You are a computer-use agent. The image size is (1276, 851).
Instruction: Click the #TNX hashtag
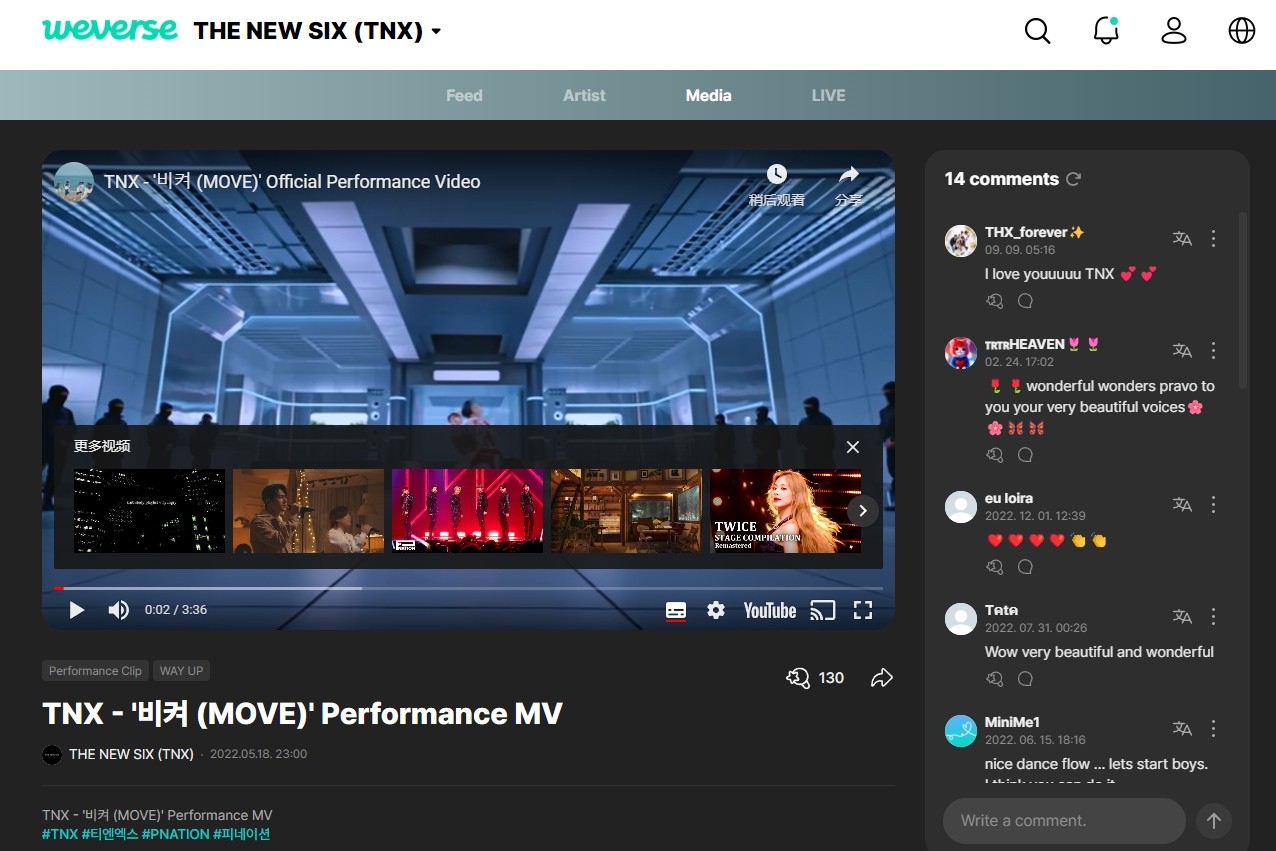[60, 834]
